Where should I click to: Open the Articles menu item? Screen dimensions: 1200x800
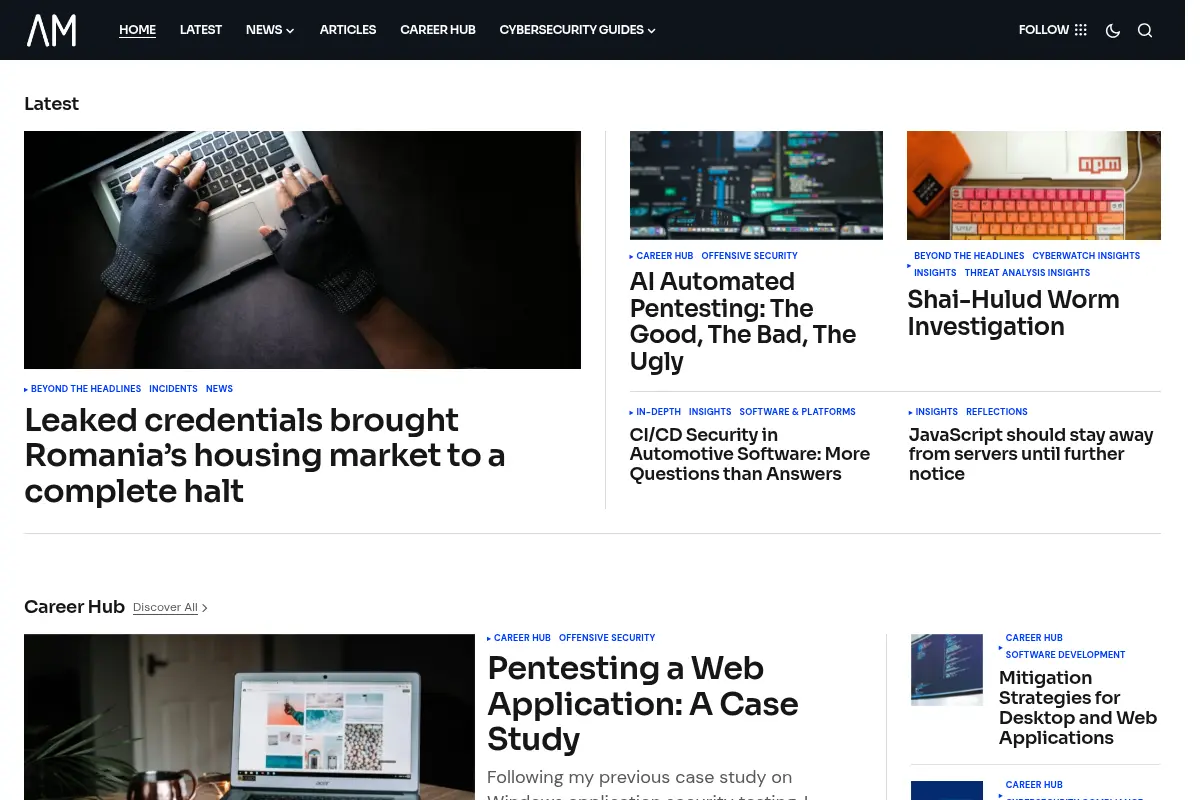pos(348,30)
